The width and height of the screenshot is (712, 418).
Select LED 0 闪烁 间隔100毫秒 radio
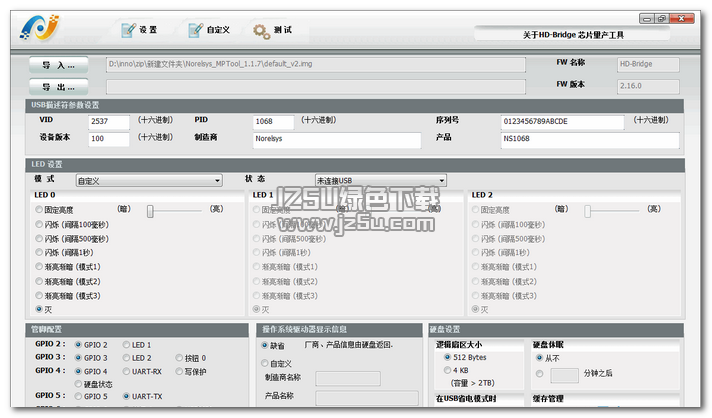pos(39,224)
